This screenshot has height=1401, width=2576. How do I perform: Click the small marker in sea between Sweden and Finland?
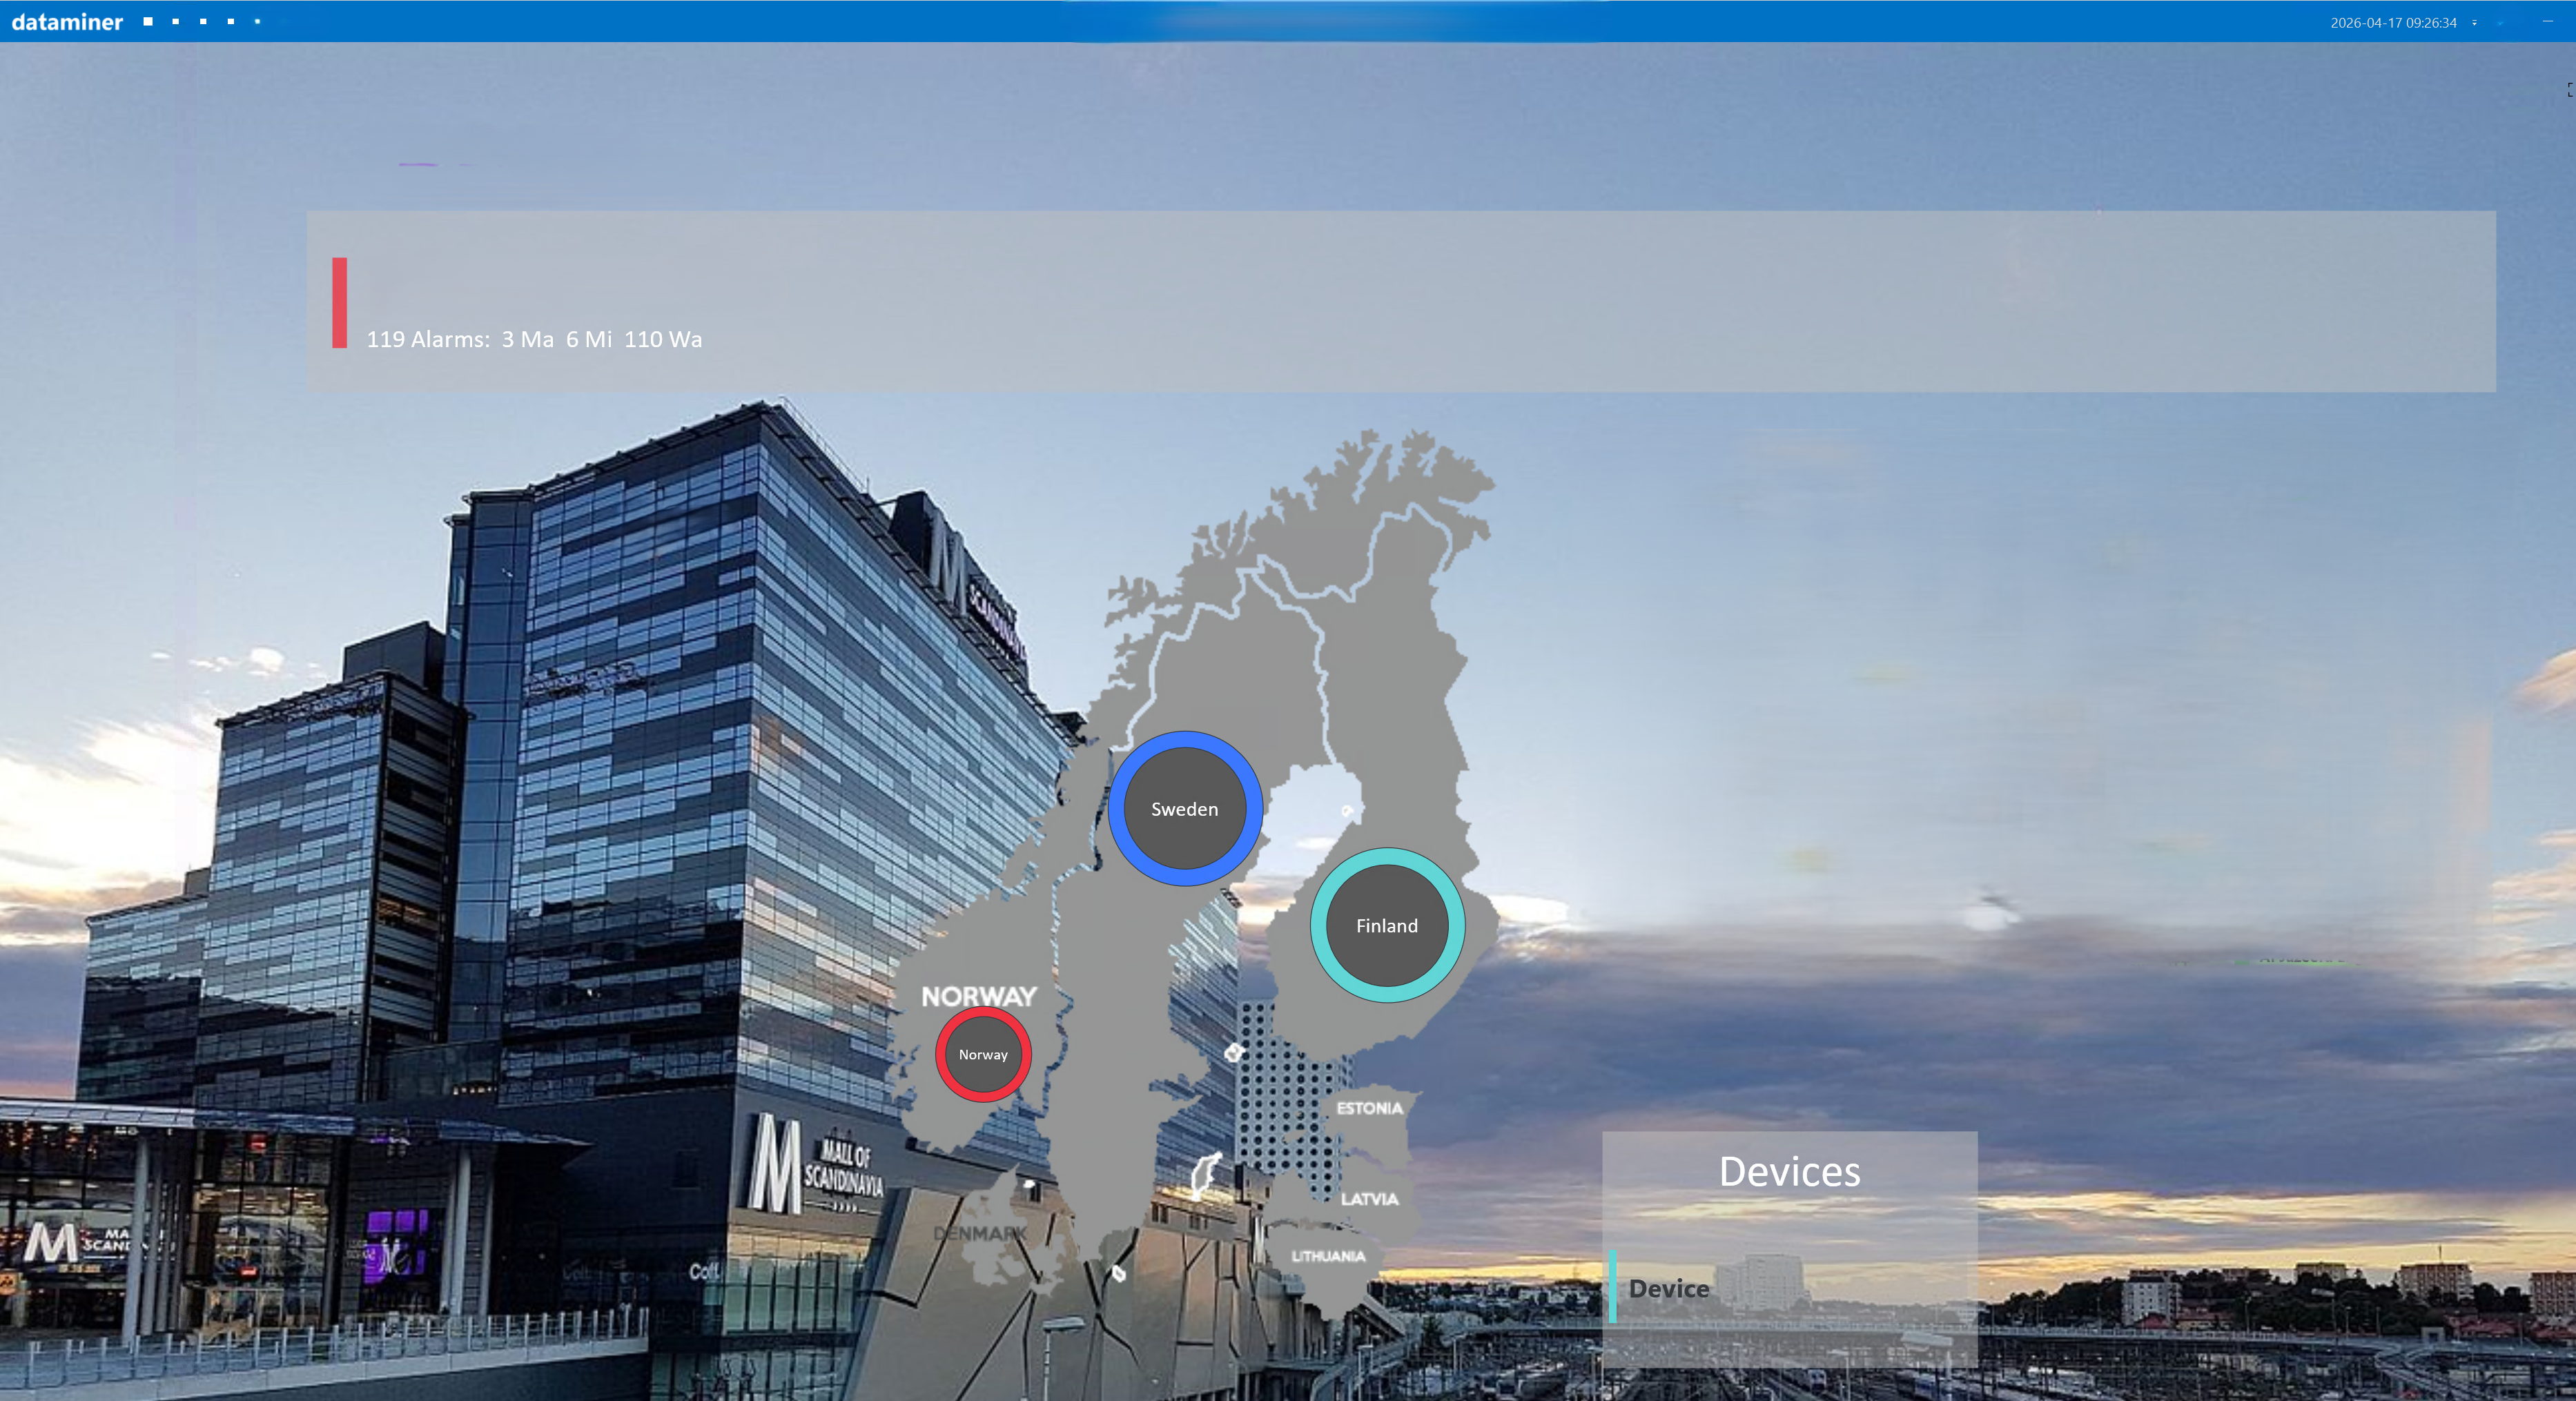(1347, 810)
